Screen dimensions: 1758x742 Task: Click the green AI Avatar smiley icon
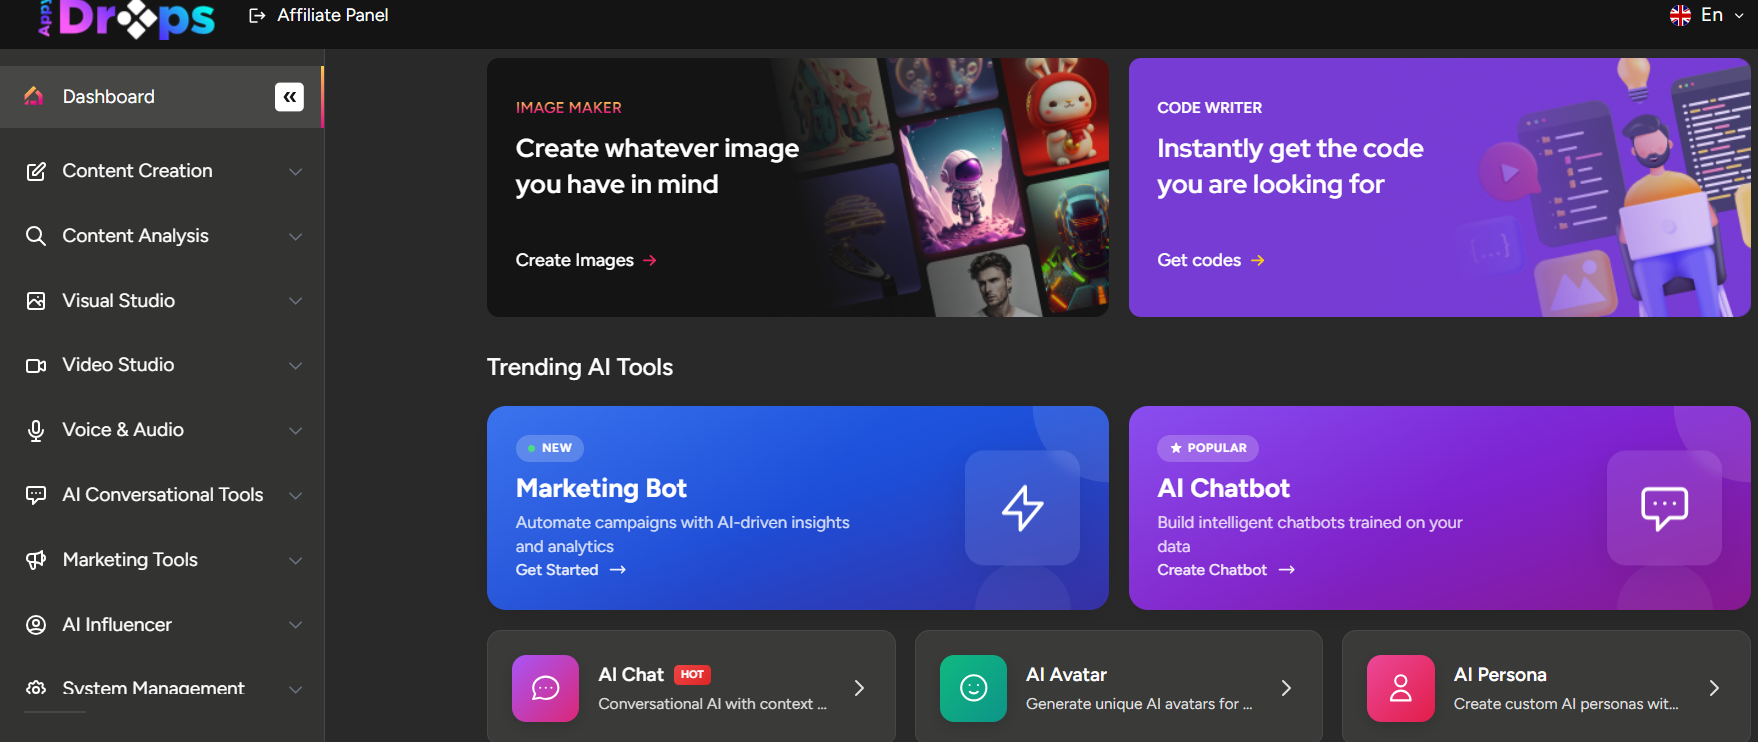pyautogui.click(x=973, y=688)
